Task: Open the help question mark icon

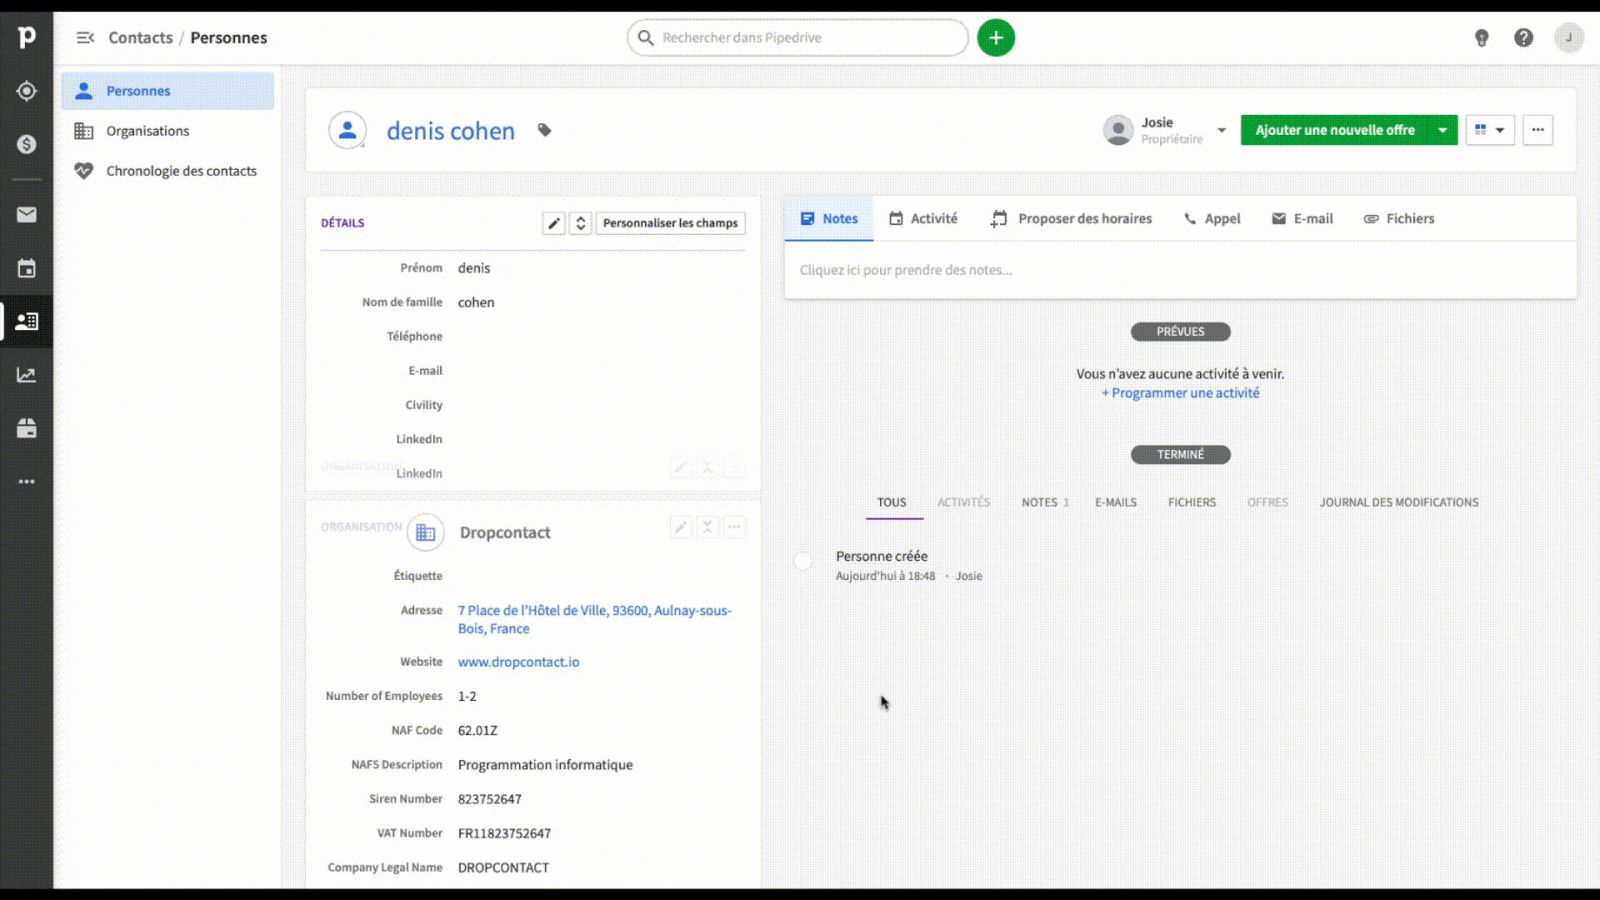Action: pyautogui.click(x=1523, y=38)
